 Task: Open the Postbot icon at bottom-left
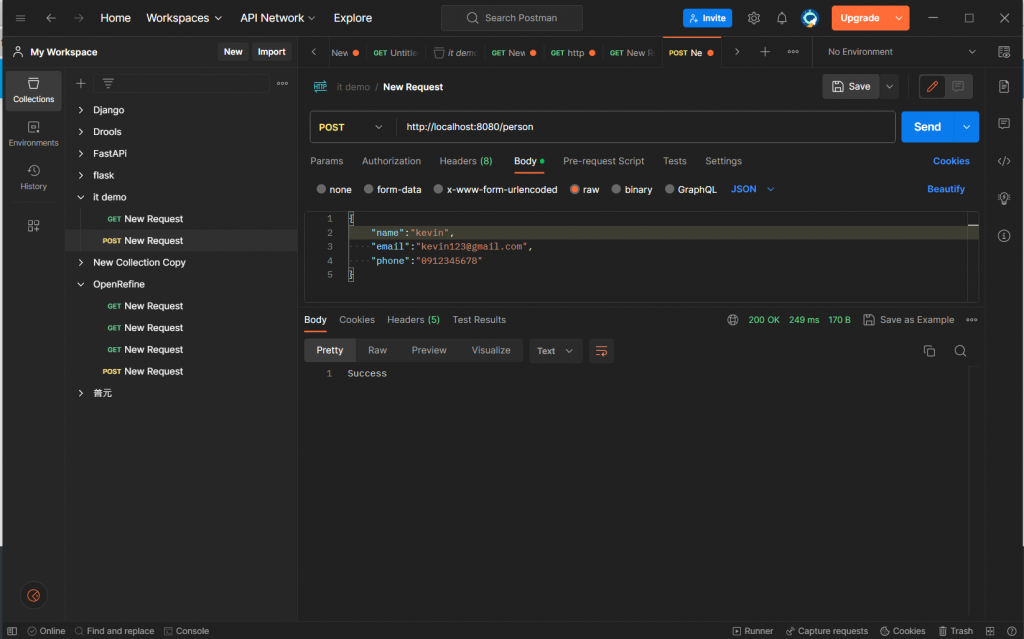33,595
